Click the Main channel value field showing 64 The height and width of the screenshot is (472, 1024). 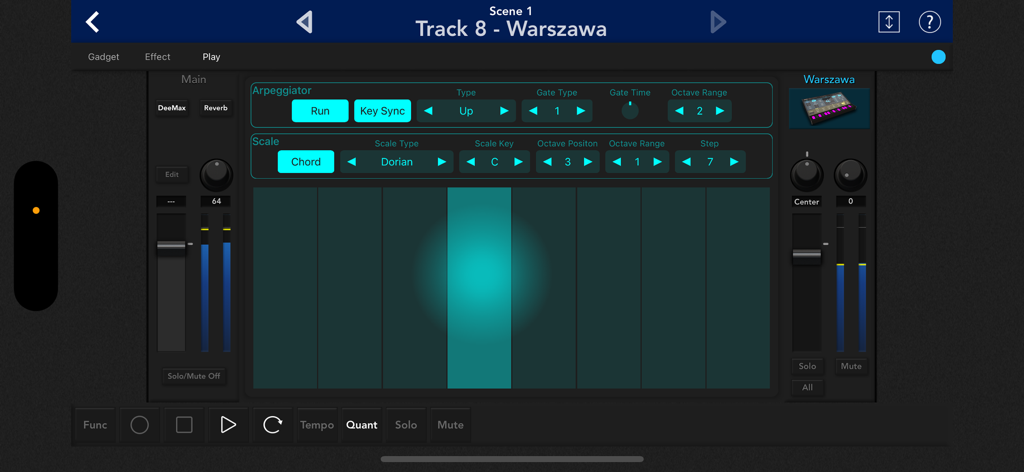[216, 202]
